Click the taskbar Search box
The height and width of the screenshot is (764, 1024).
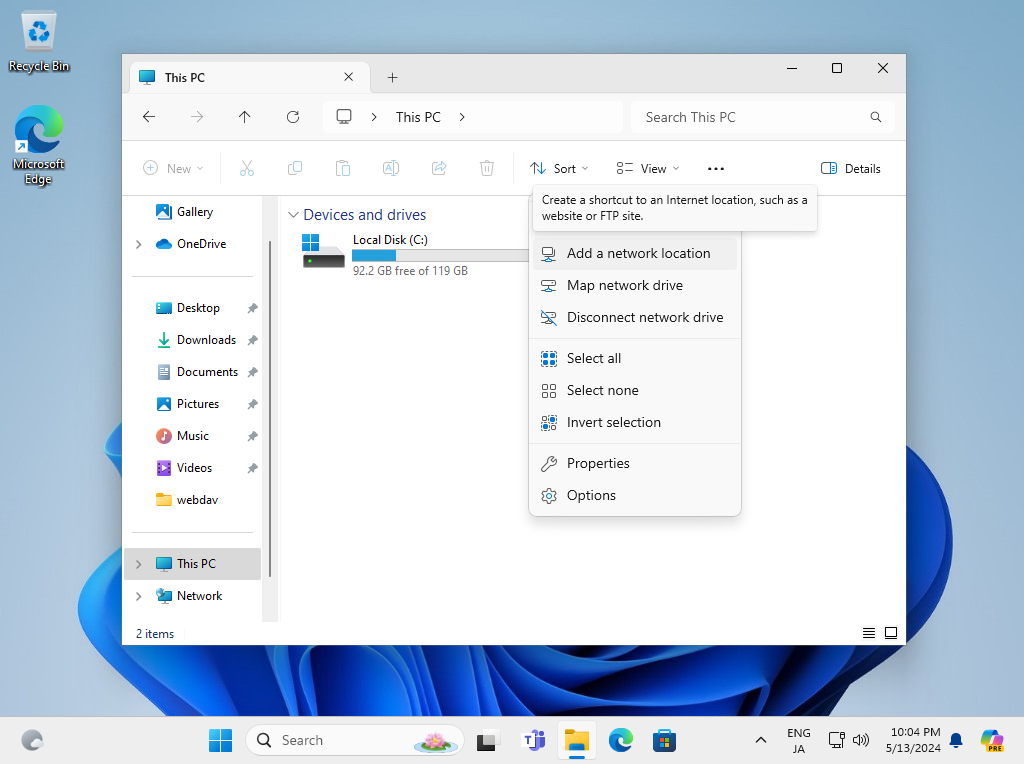(x=355, y=740)
